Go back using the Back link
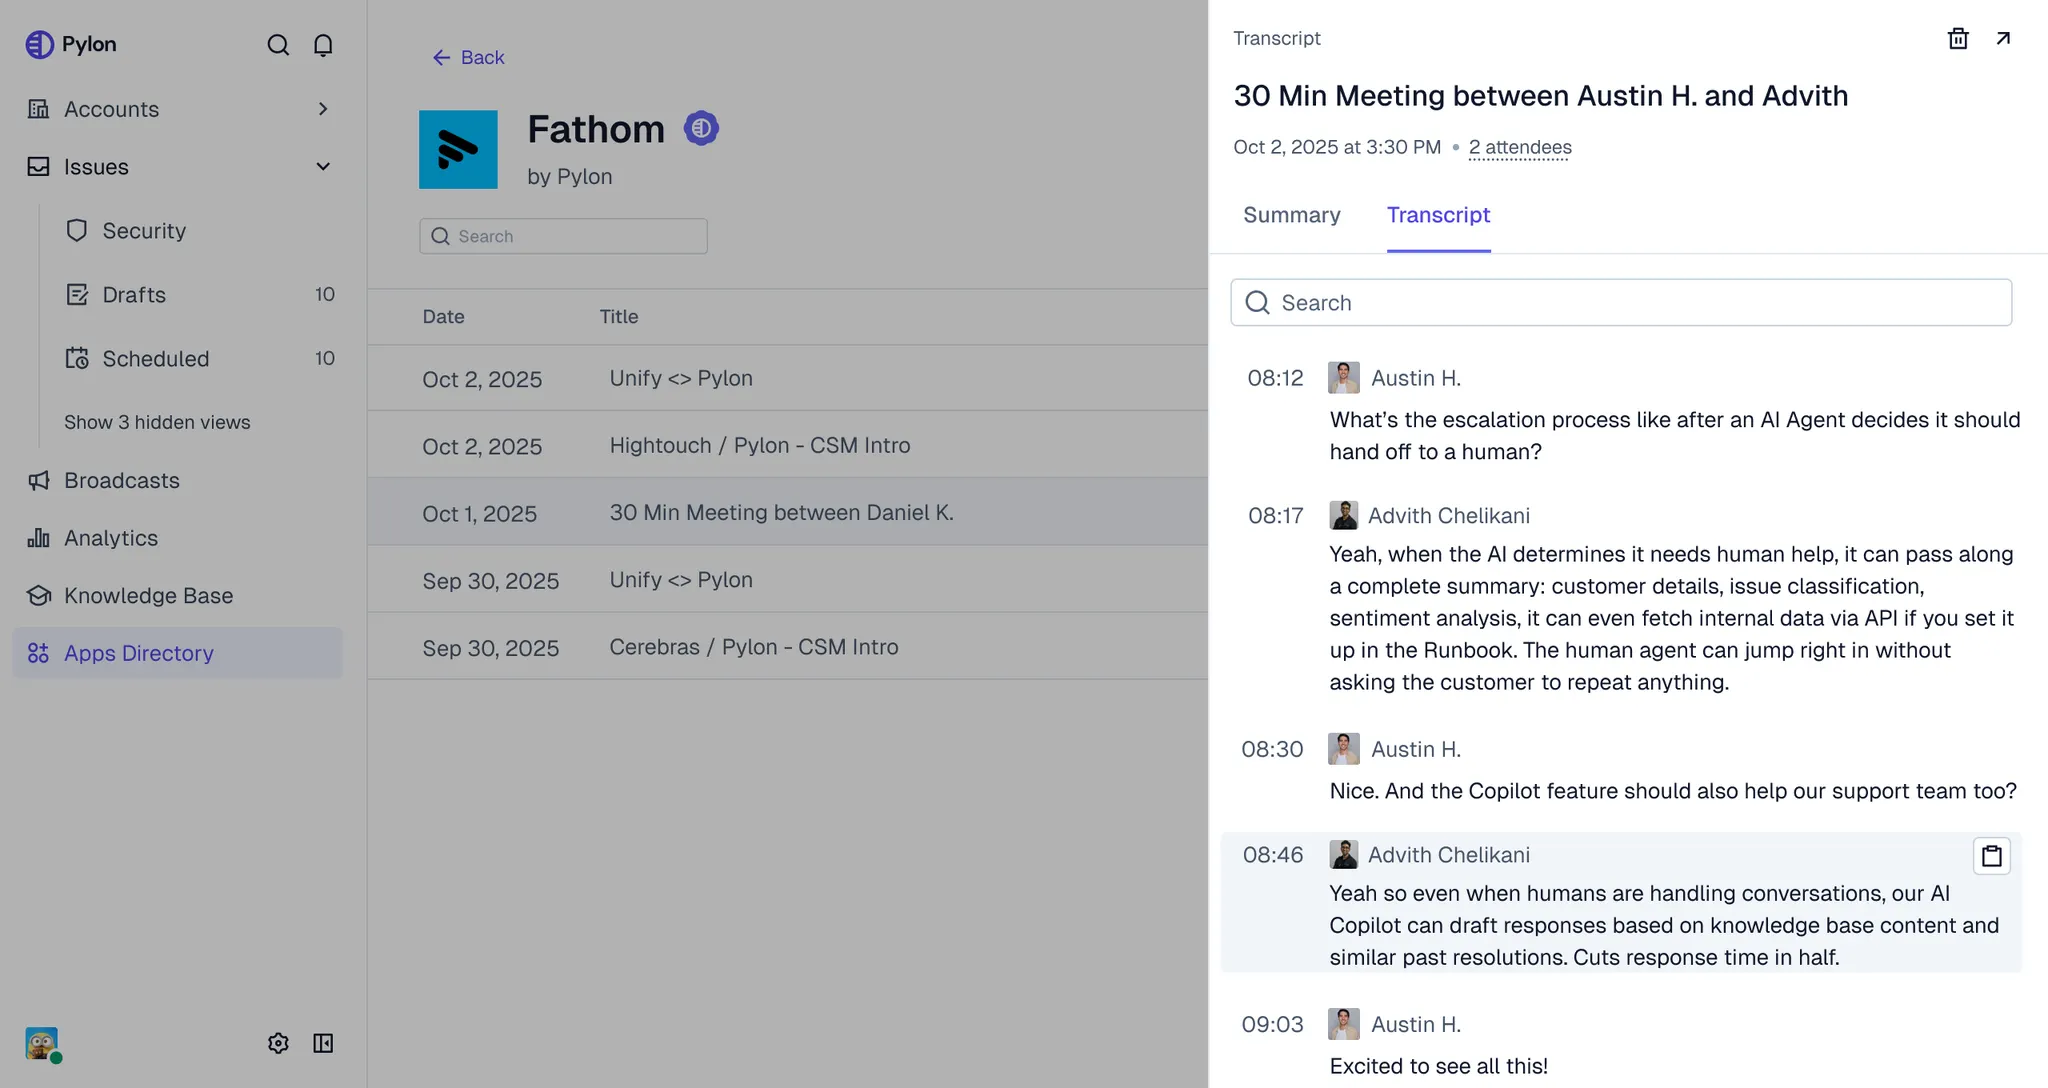Image resolution: width=2048 pixels, height=1088 pixels. pyautogui.click(x=468, y=58)
